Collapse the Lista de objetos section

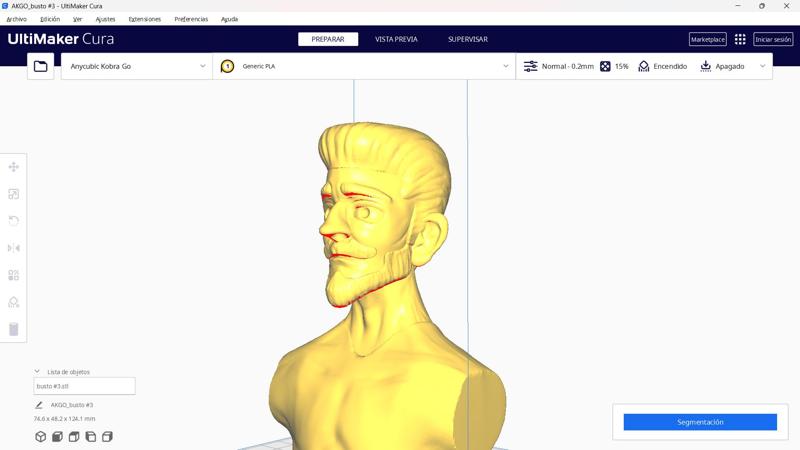point(37,371)
